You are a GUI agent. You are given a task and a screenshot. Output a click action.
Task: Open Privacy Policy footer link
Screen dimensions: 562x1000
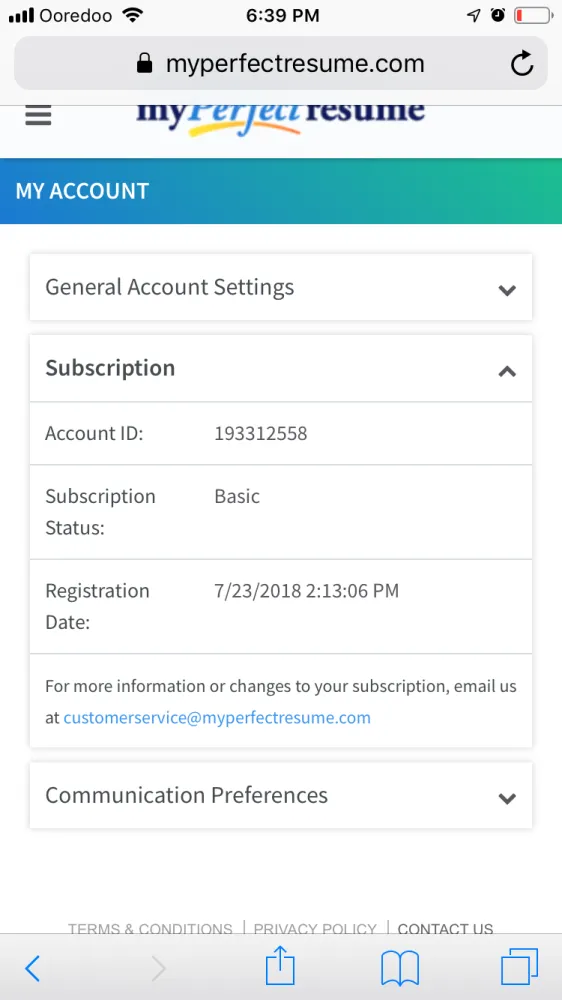click(x=315, y=929)
